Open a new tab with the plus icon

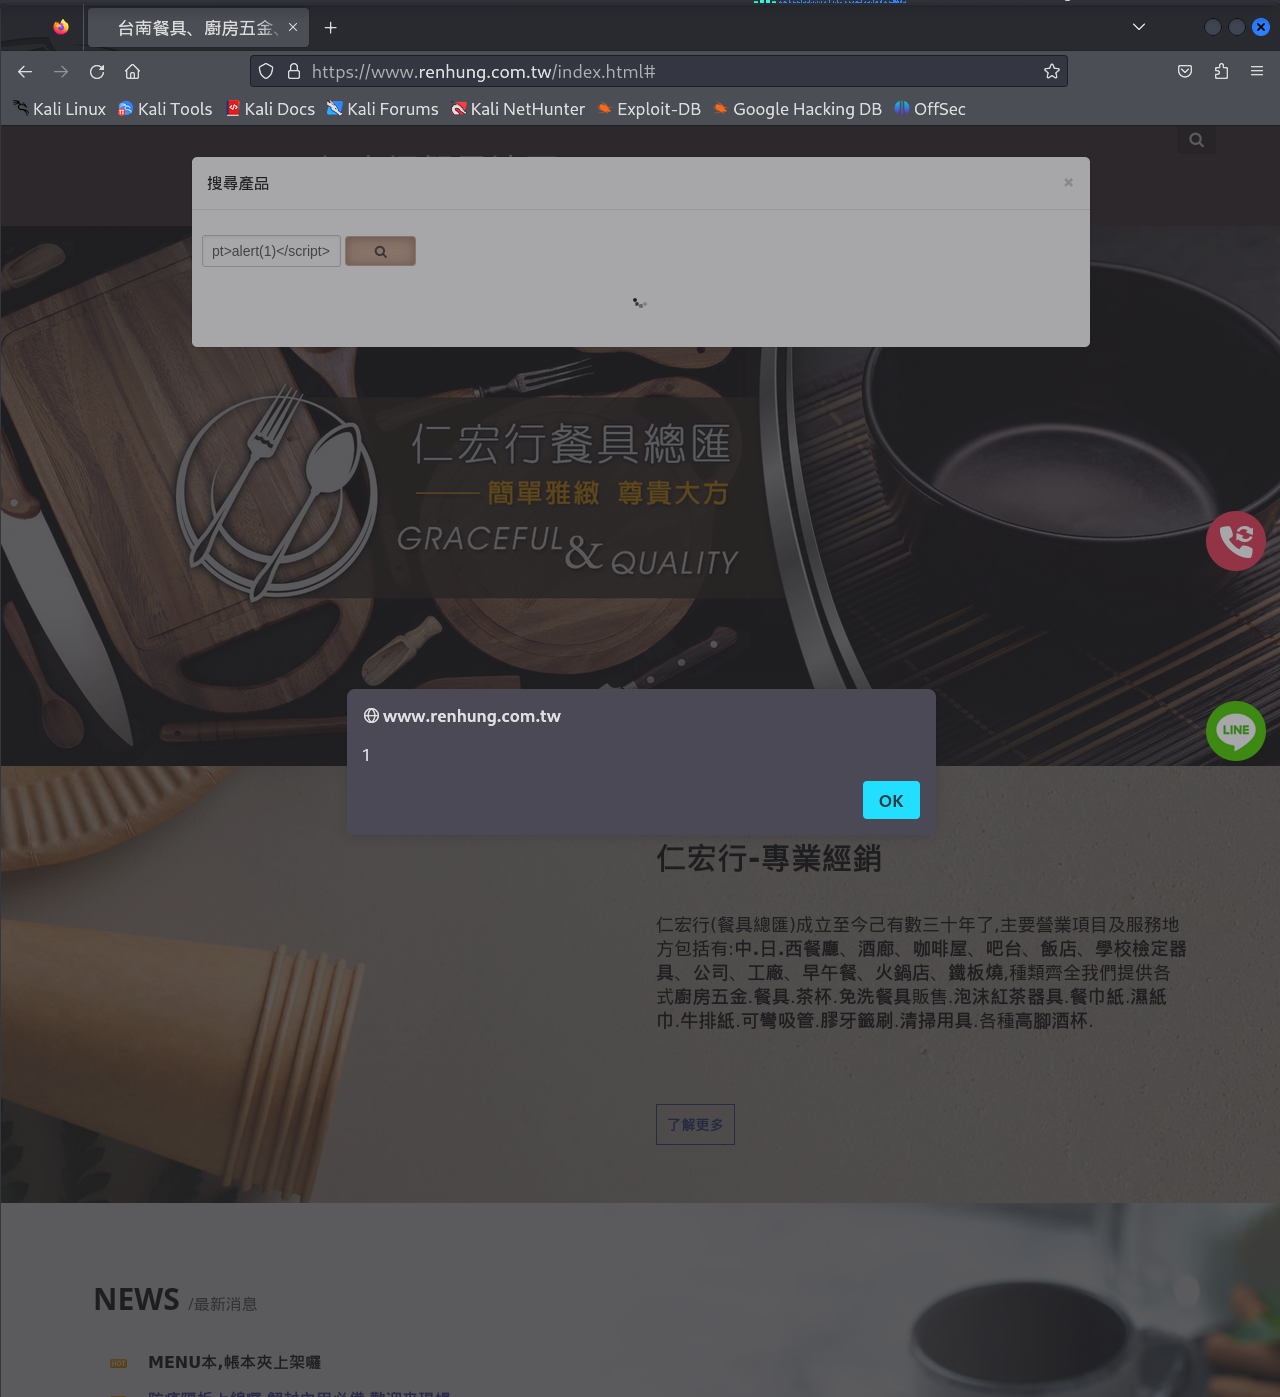[331, 28]
